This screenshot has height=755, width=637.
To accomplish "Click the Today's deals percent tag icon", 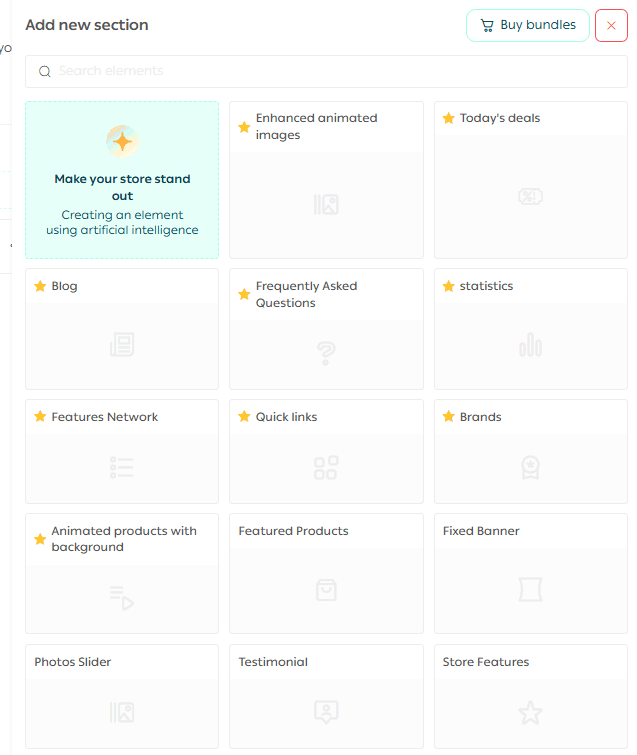I will tap(530, 196).
